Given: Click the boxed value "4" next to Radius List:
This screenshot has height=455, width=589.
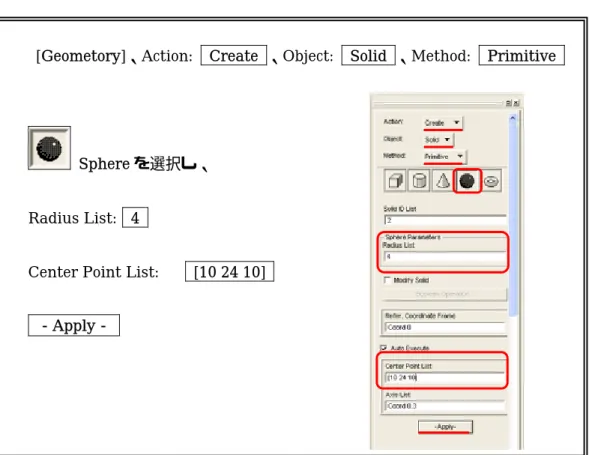Looking at the screenshot, I should 135,218.
